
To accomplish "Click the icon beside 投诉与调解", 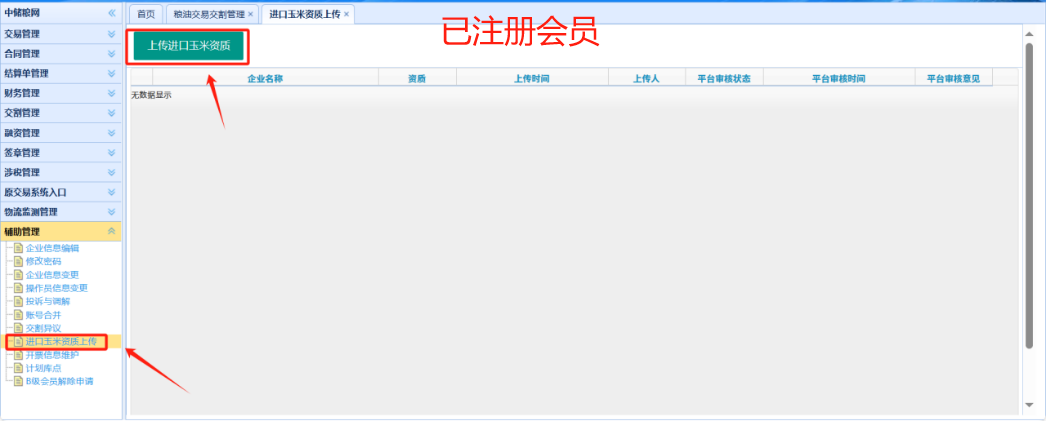I will (x=18, y=301).
